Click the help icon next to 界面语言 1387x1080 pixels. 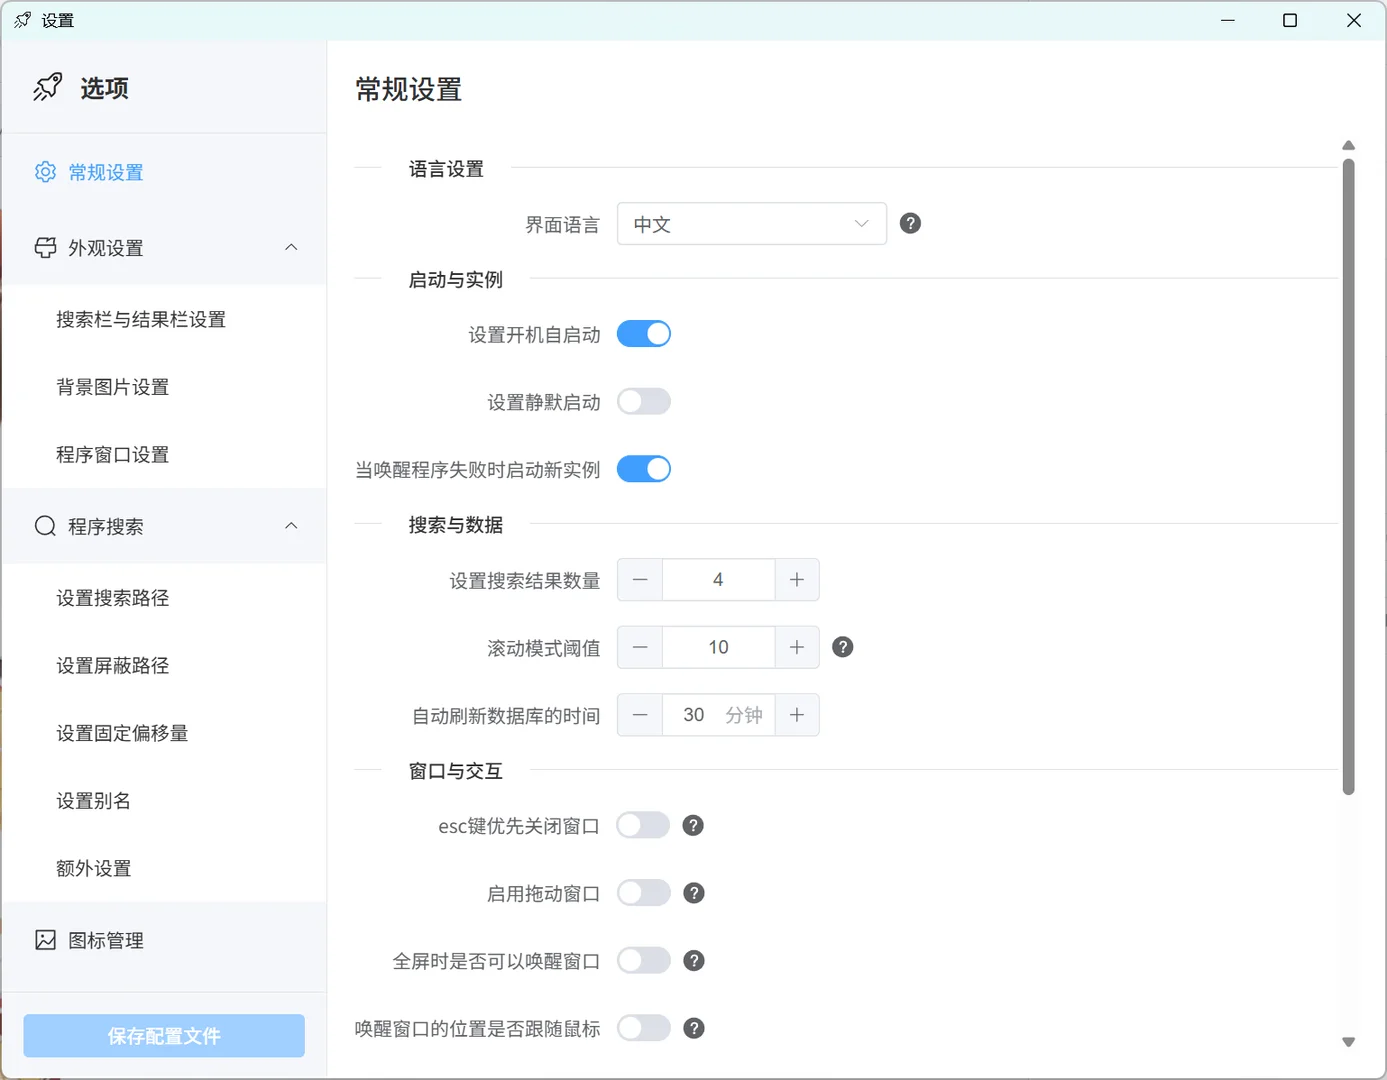(910, 223)
